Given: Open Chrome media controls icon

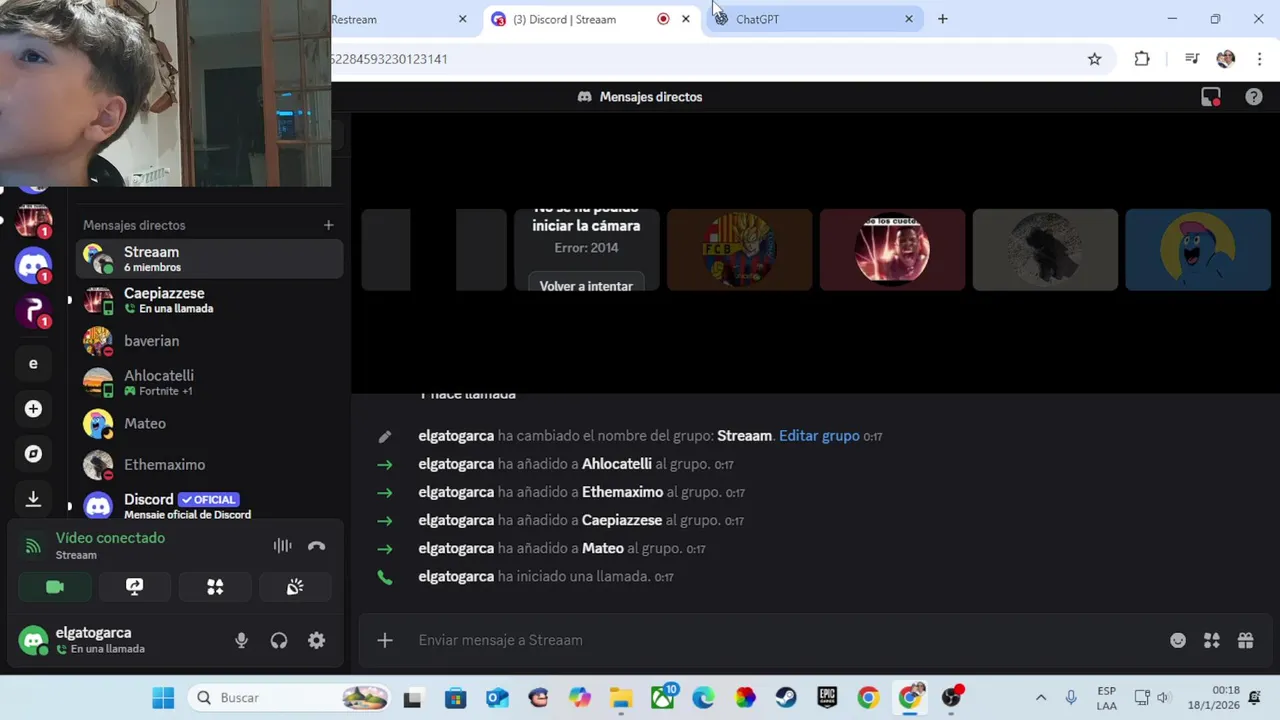Looking at the screenshot, I should 1191,59.
